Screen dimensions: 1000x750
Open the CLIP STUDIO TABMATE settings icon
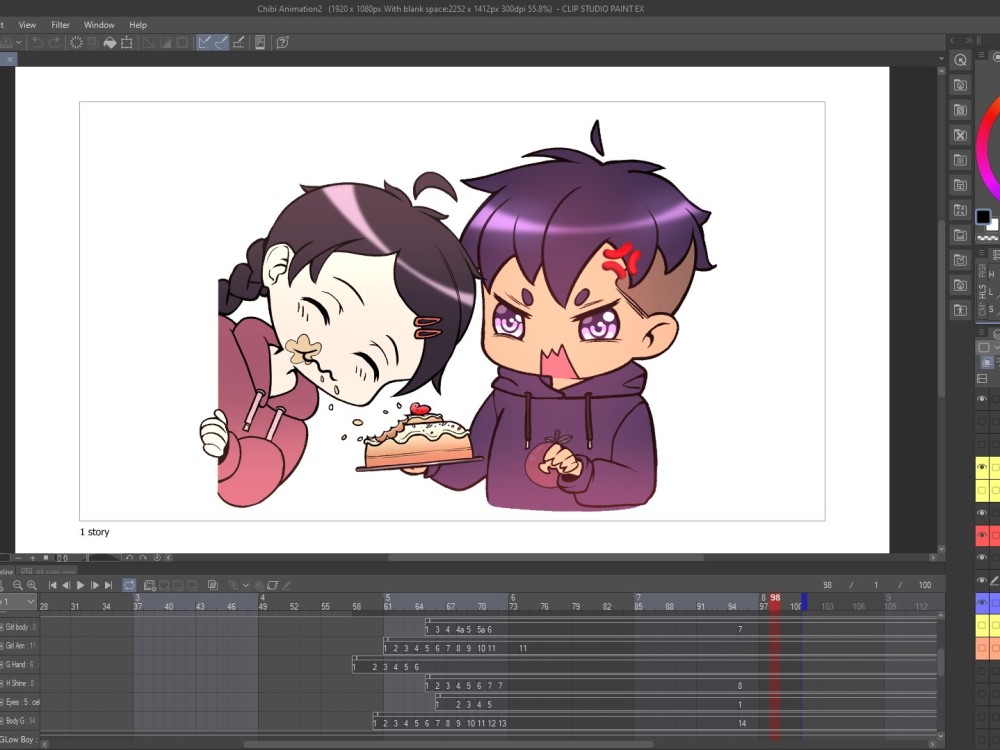click(260, 43)
